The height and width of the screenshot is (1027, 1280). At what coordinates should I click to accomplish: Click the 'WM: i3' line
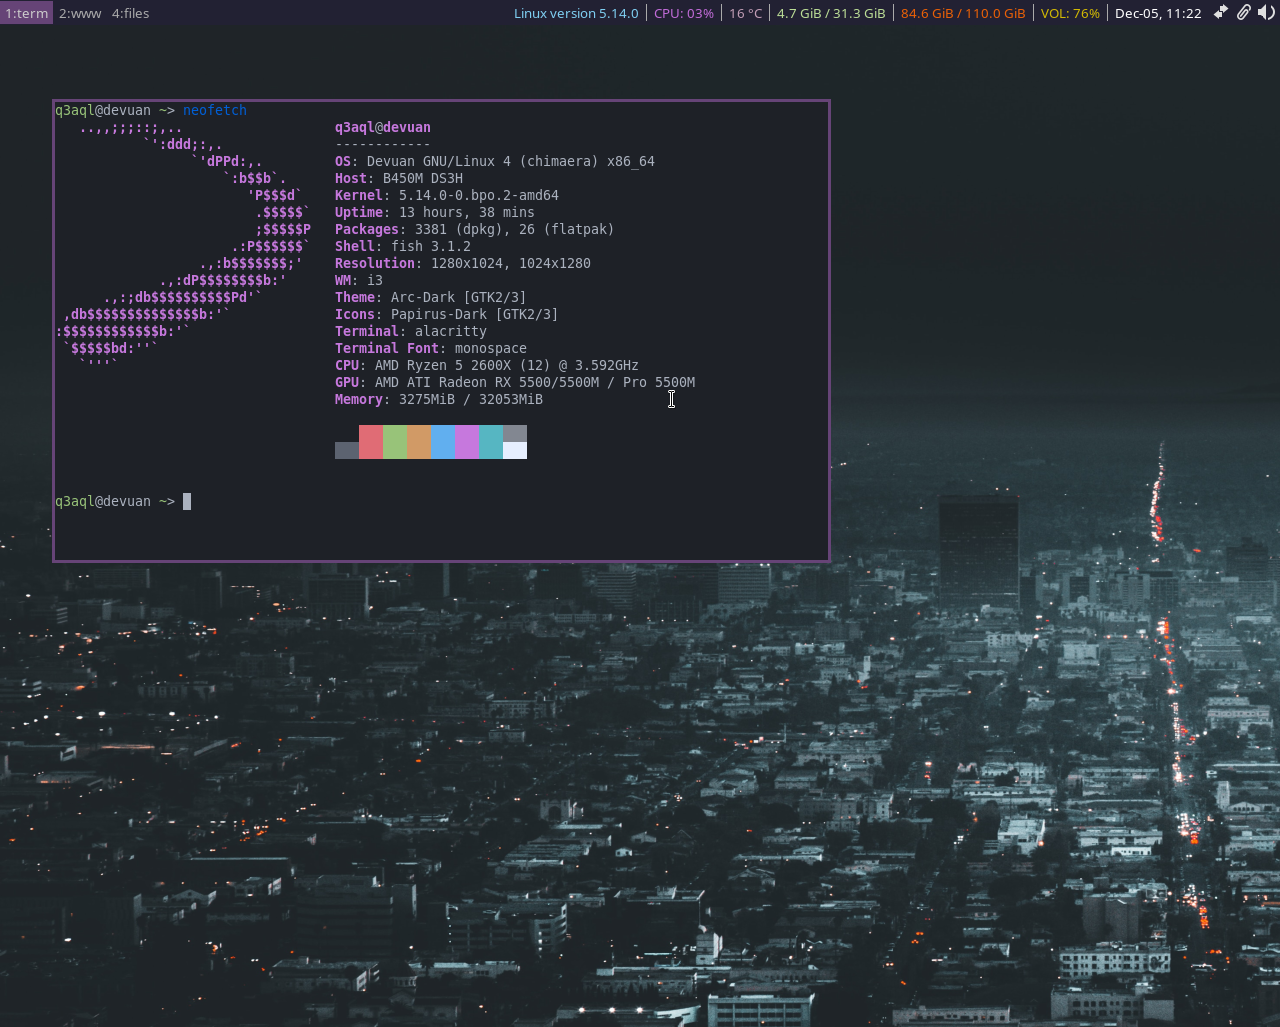point(359,280)
